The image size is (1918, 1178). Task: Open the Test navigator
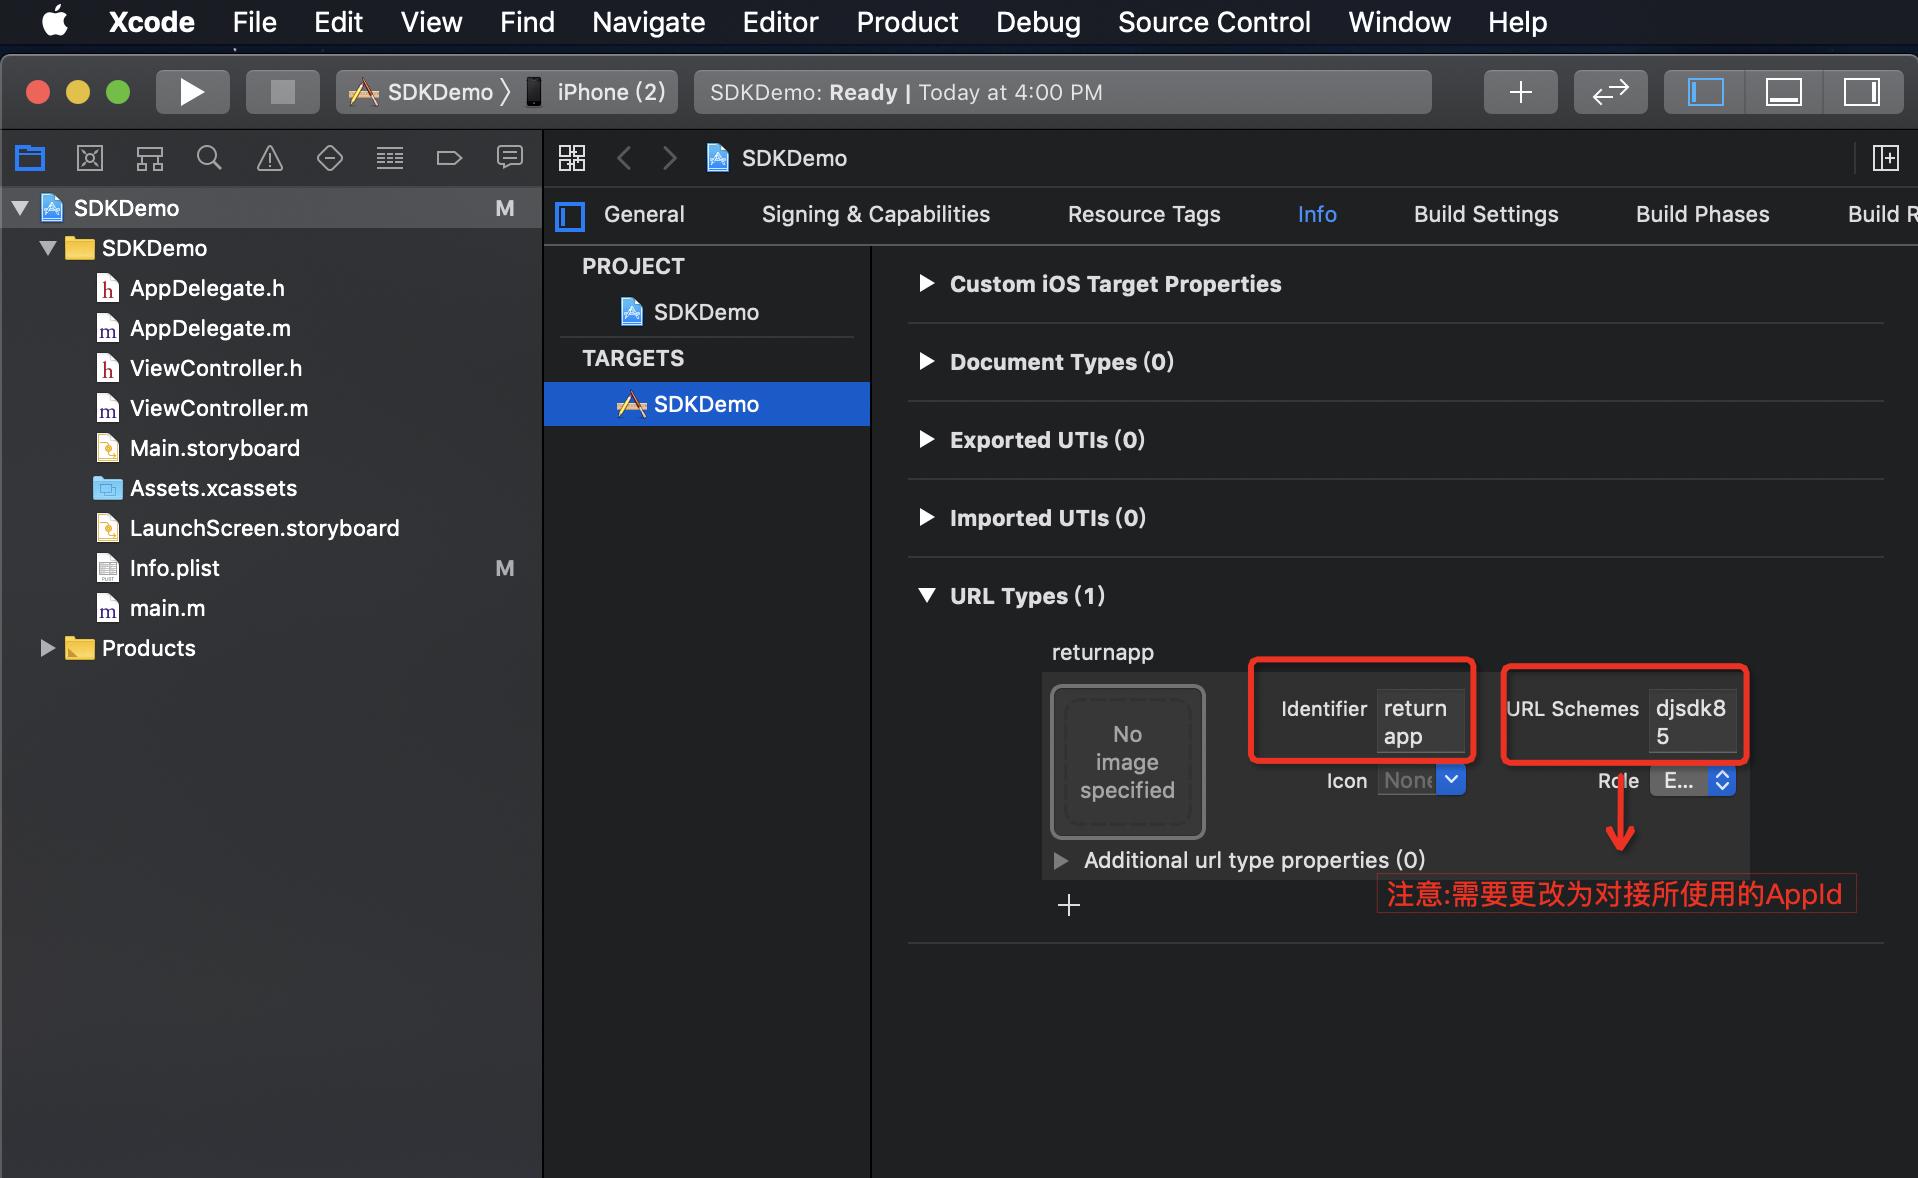(330, 157)
